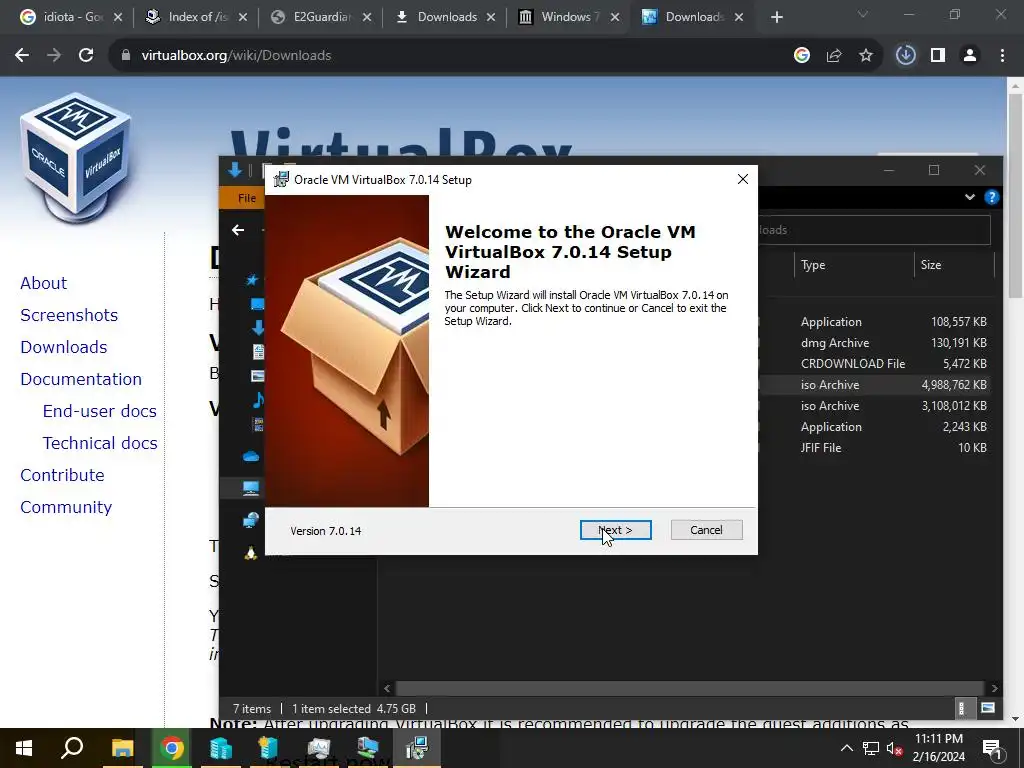The image size is (1024, 768).
Task: Close the Oracle VM VirtualBox Setup dialog
Action: [x=743, y=179]
